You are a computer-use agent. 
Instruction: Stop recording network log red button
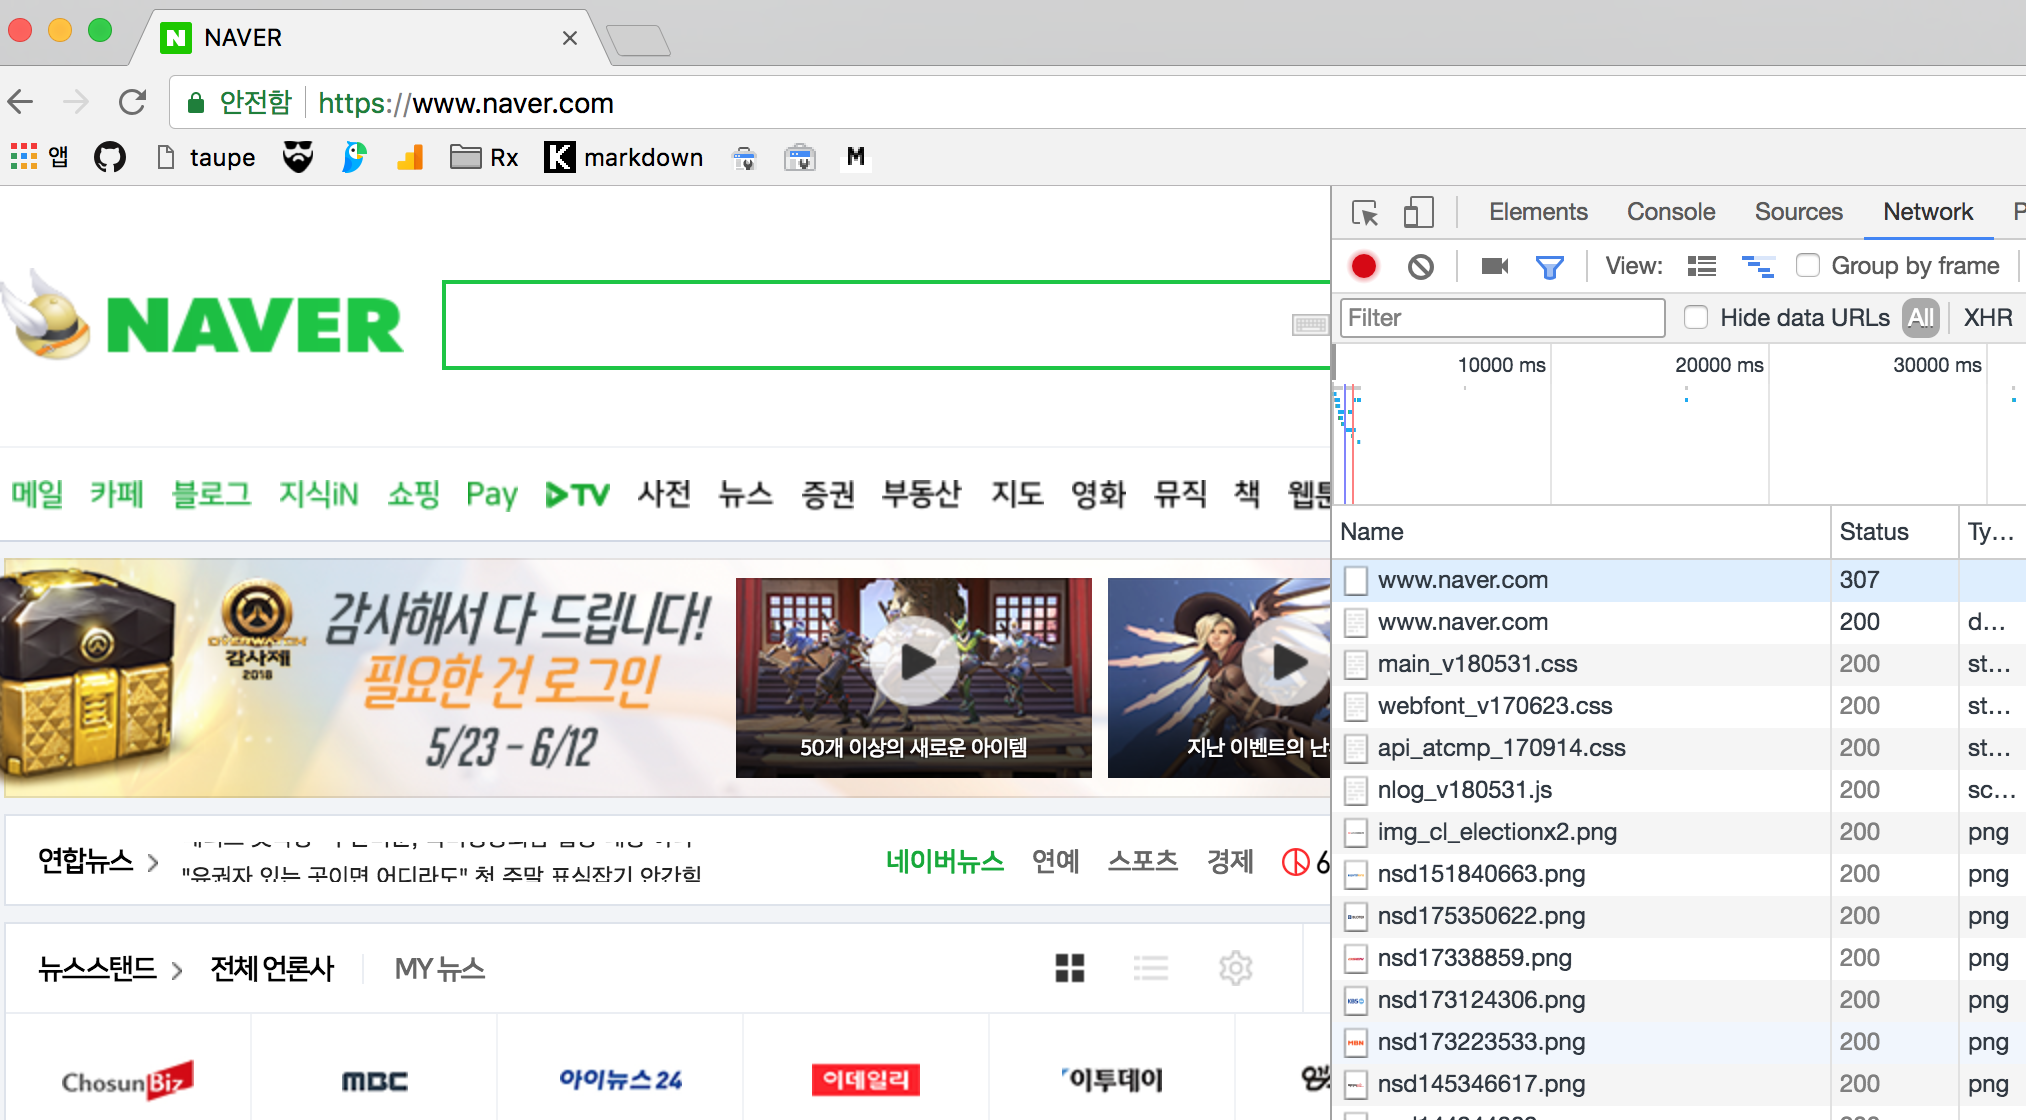pos(1364,266)
